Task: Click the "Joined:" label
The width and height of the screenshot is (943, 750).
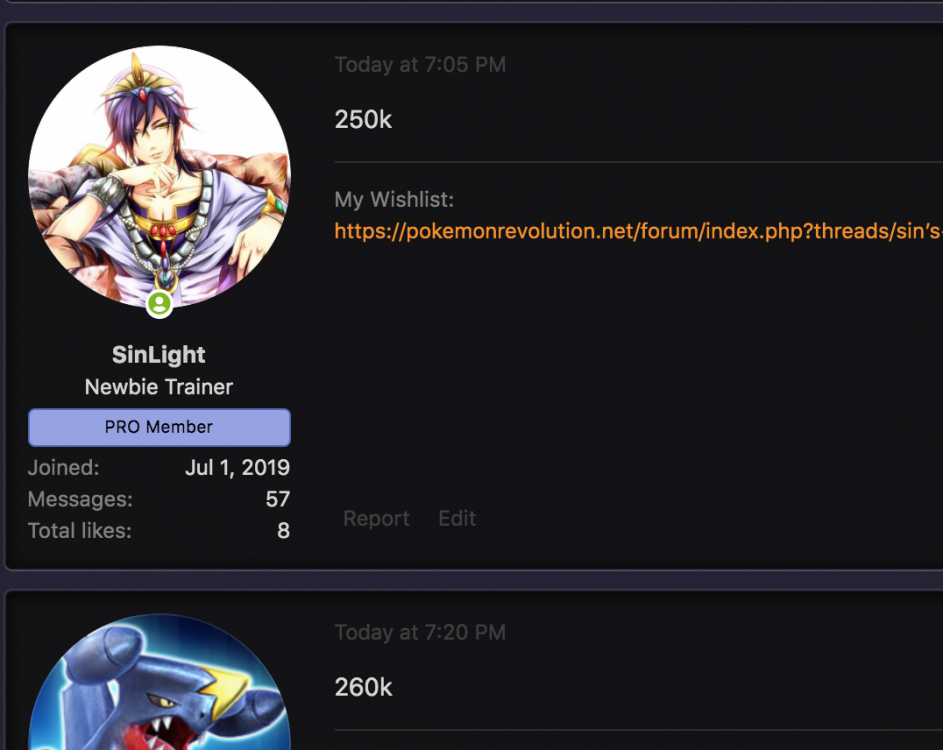Action: [63, 467]
